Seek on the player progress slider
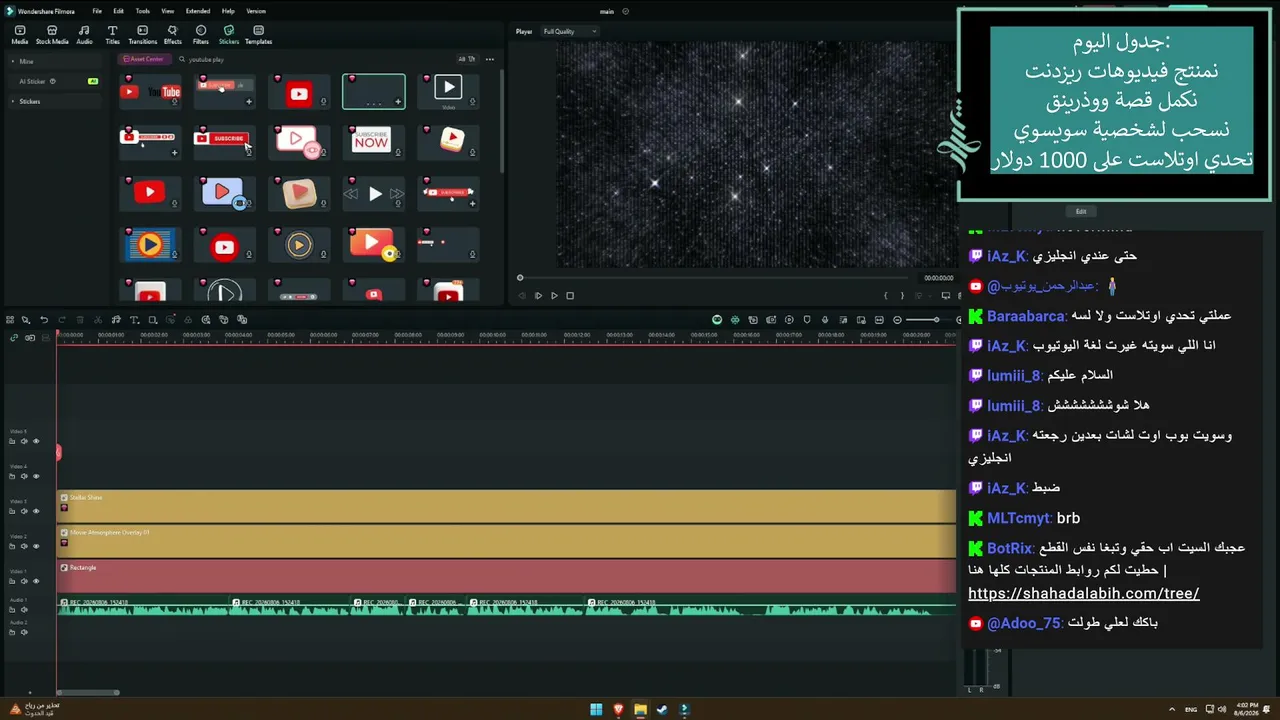The width and height of the screenshot is (1280, 720). (x=715, y=278)
